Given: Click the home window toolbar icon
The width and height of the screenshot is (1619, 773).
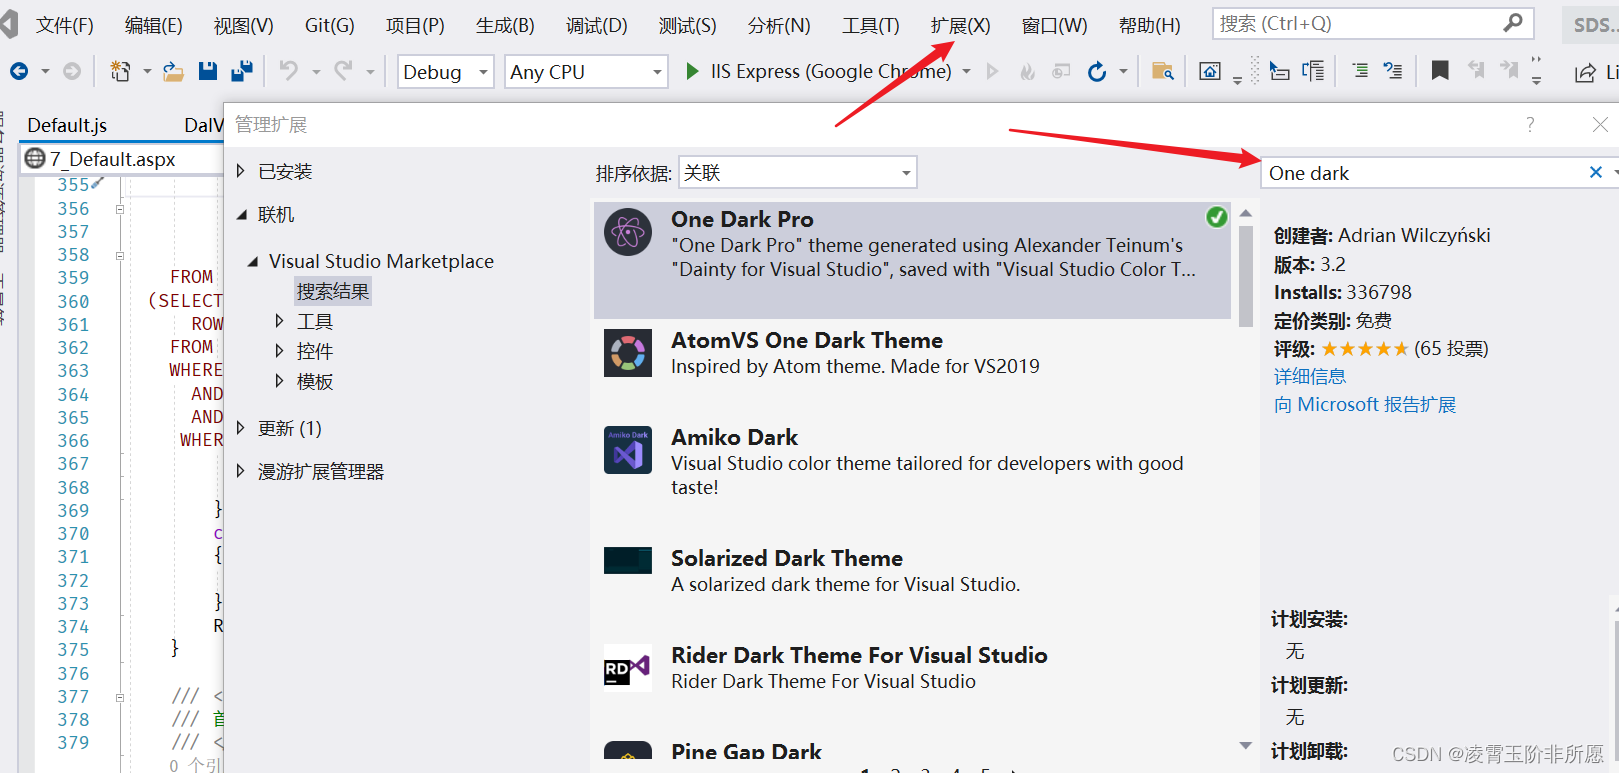Looking at the screenshot, I should pyautogui.click(x=1210, y=71).
